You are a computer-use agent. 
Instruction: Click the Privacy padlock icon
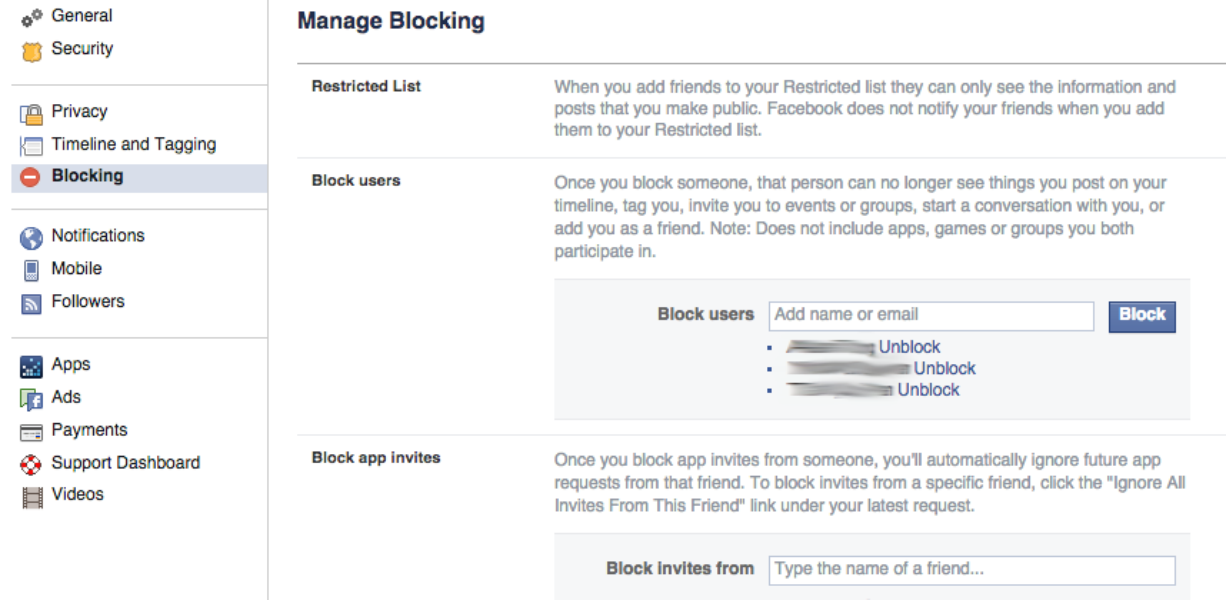pyautogui.click(x=31, y=113)
